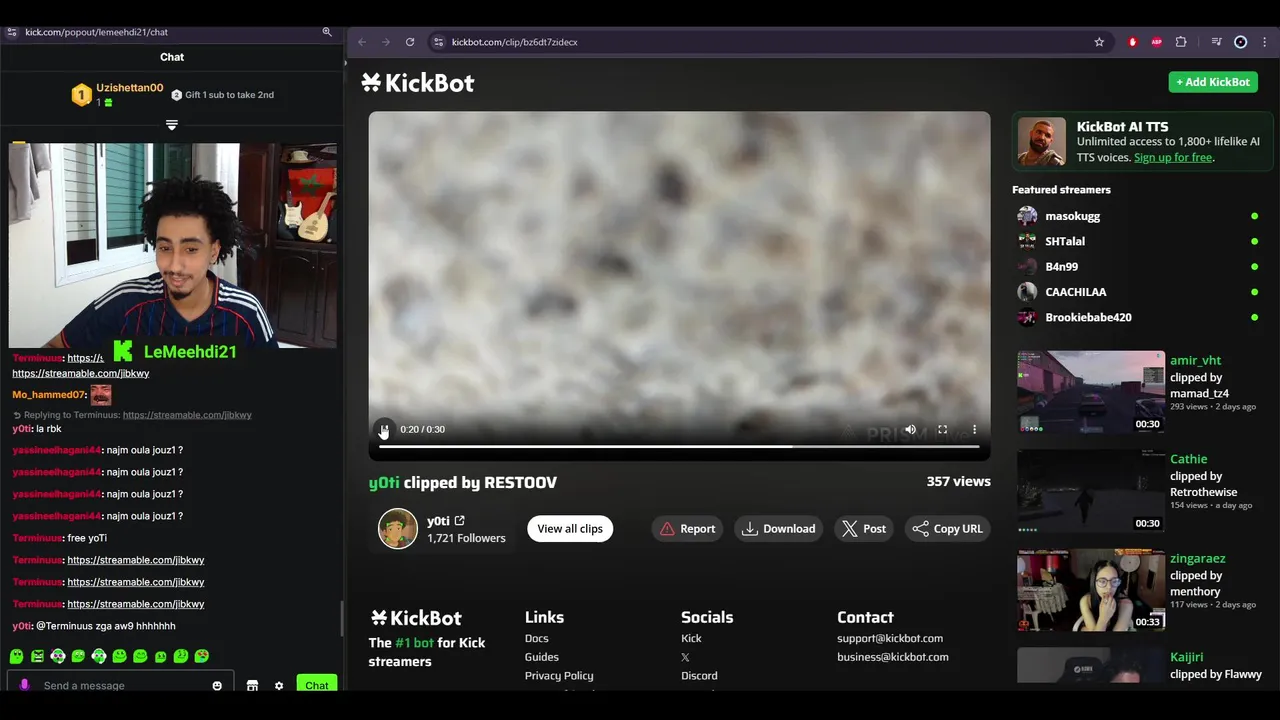Click the kickbot.com address bar URL

[x=514, y=42]
